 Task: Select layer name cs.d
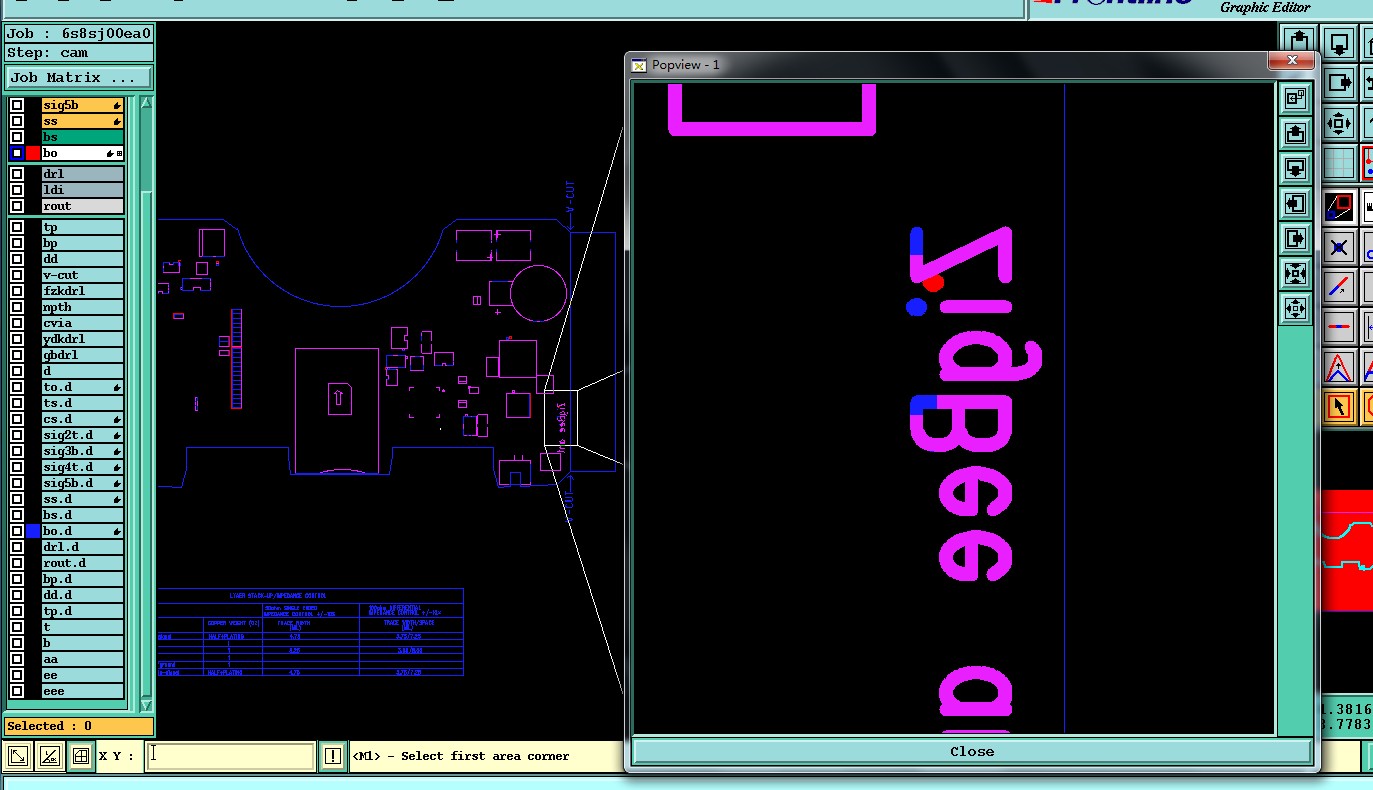click(x=82, y=419)
